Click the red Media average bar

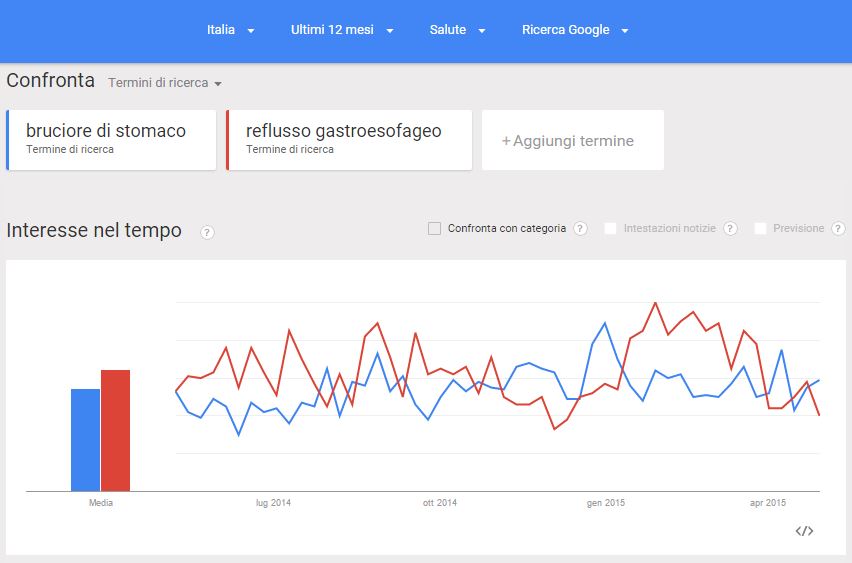click(x=115, y=430)
